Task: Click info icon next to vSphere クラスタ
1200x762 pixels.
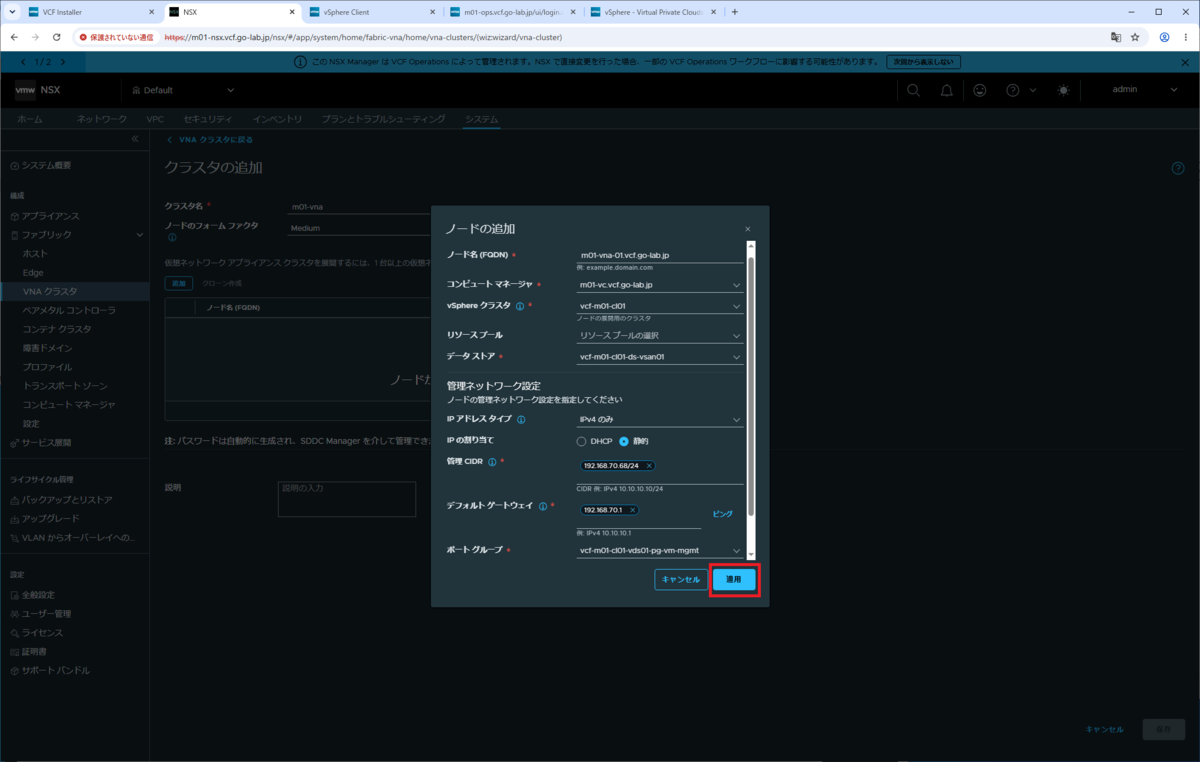Action: 520,306
